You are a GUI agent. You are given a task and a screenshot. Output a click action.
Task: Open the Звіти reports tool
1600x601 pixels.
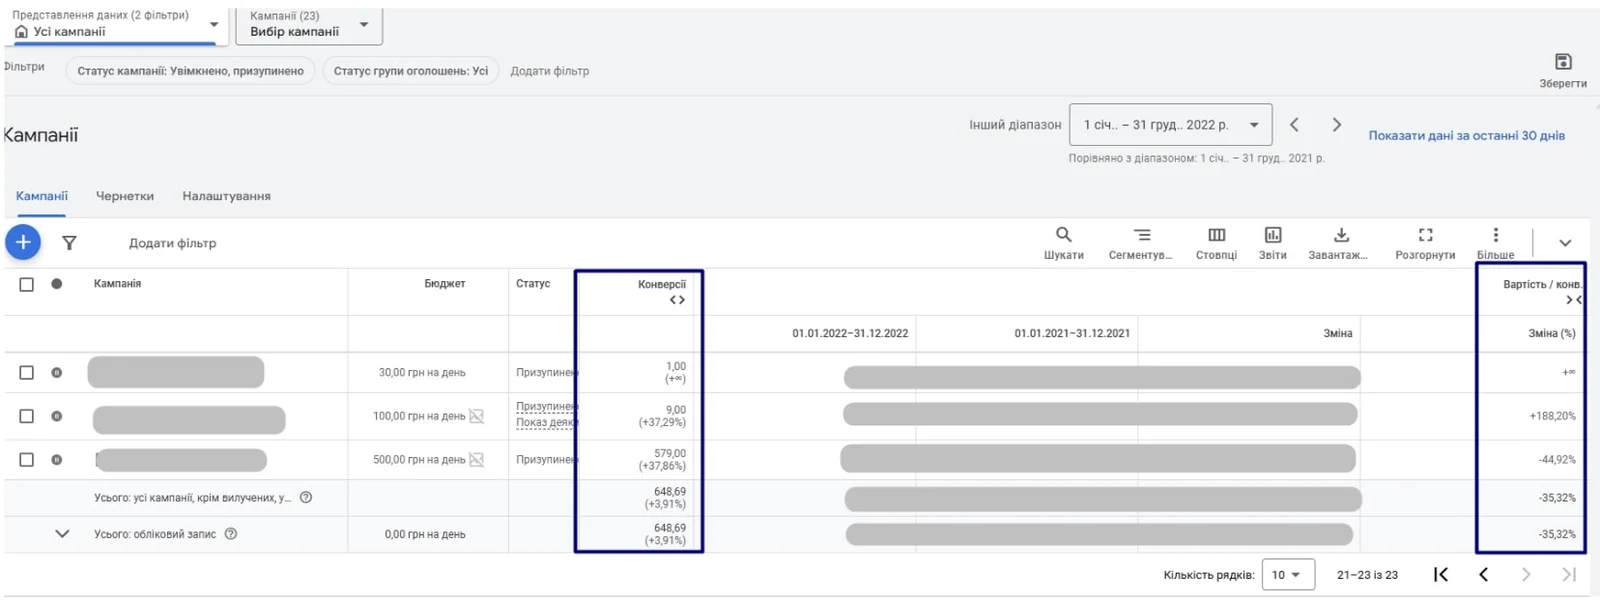pos(1273,242)
